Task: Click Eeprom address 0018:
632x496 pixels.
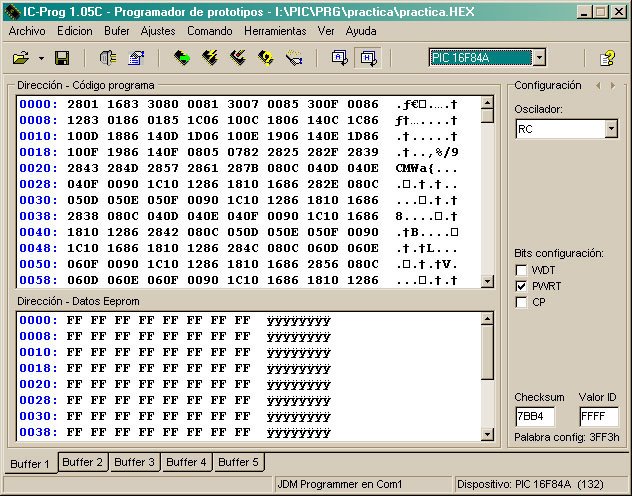Action: 38,368
